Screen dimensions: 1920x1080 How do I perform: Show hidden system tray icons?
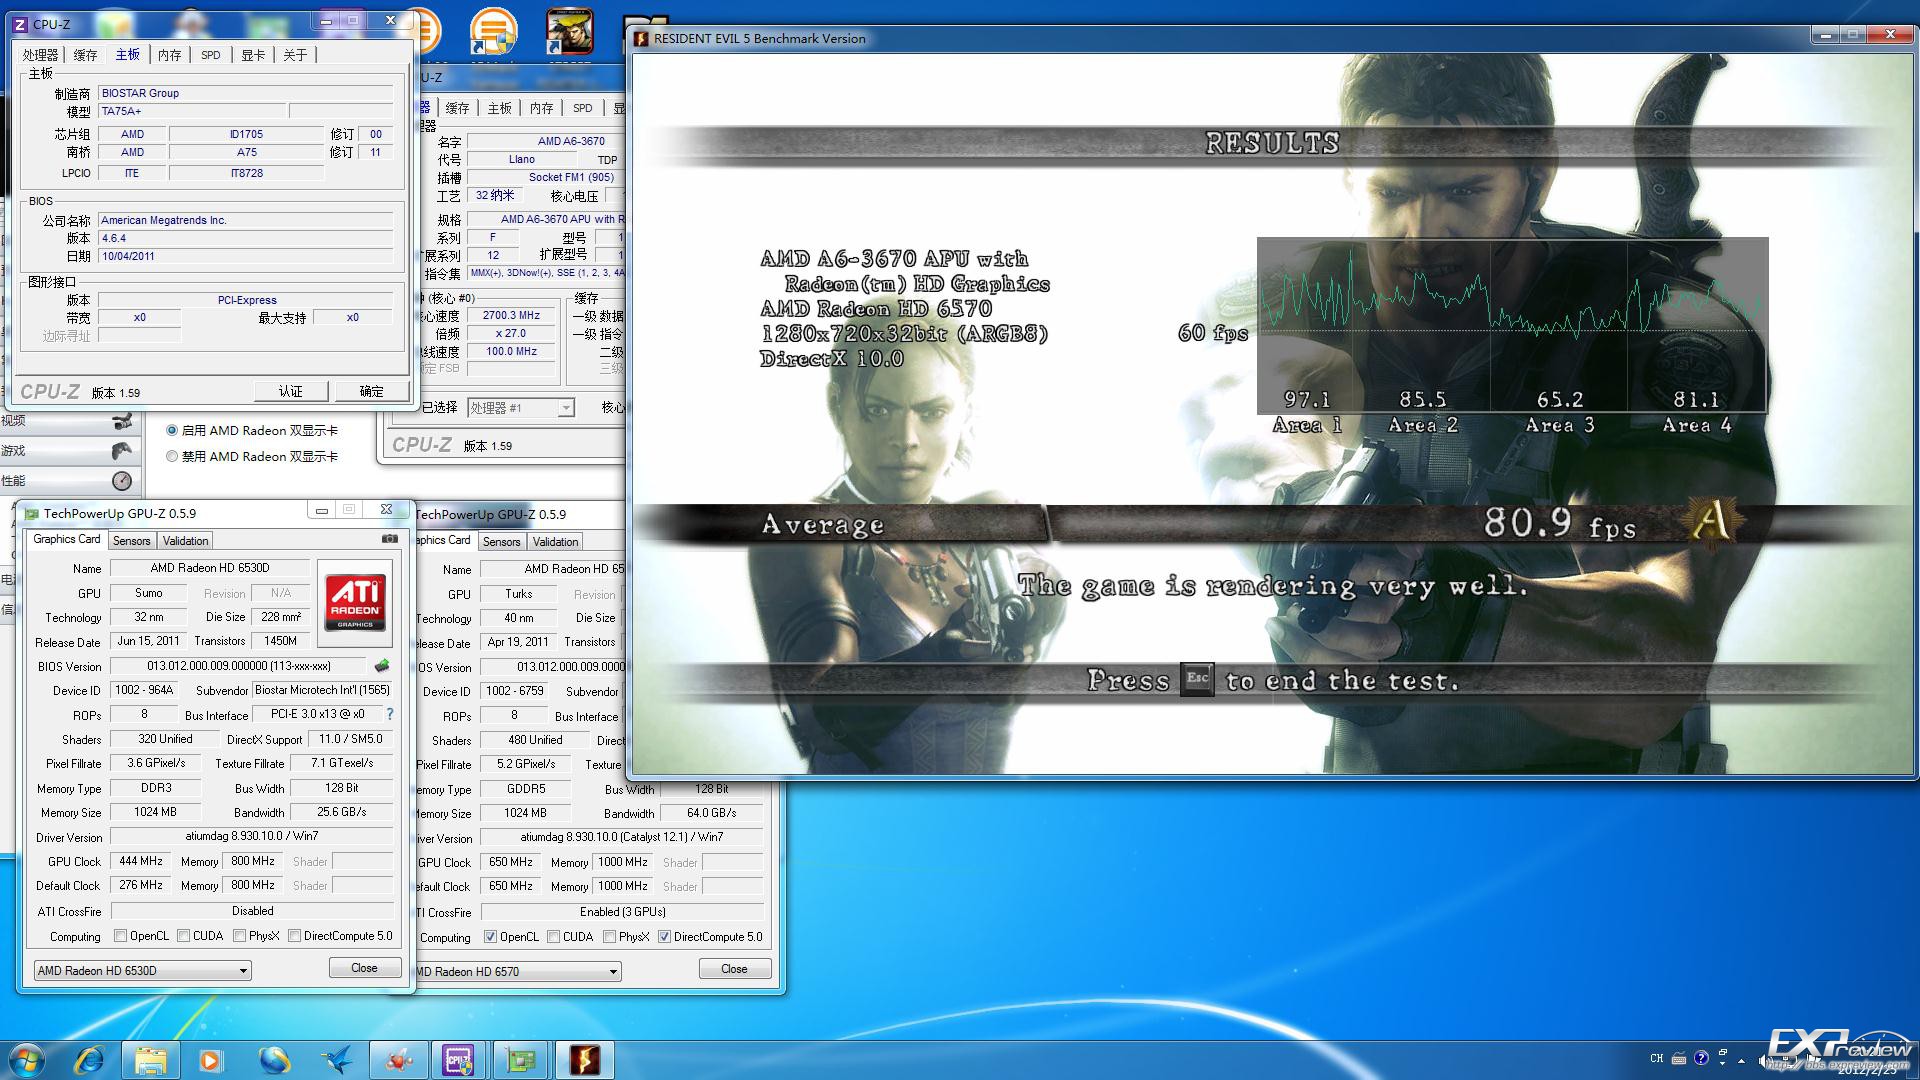pyautogui.click(x=1742, y=1060)
